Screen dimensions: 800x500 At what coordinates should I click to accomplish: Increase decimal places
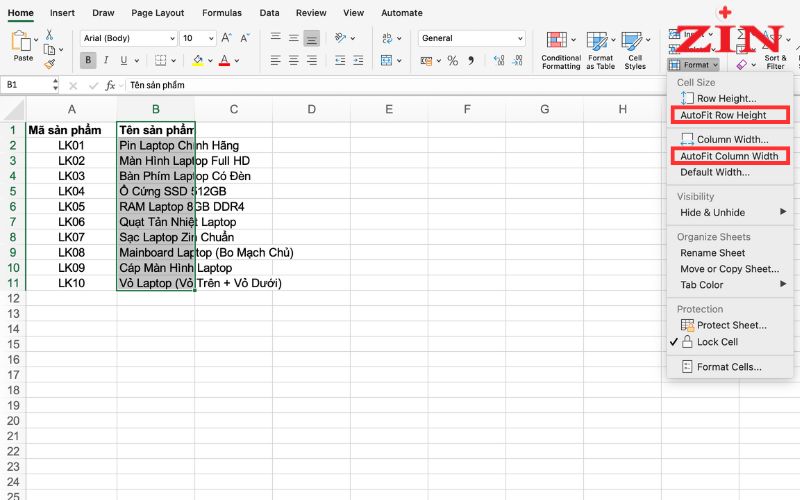(499, 61)
